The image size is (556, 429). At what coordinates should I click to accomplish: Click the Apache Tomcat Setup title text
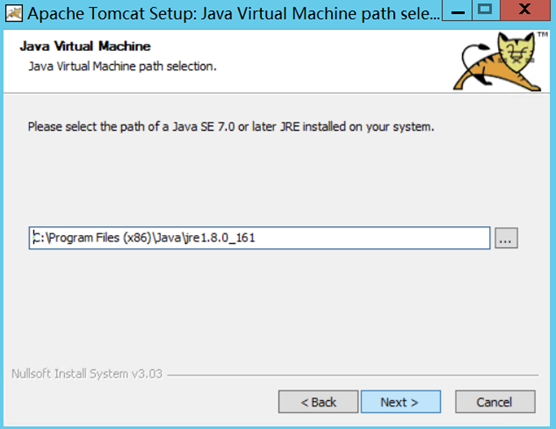tap(233, 13)
